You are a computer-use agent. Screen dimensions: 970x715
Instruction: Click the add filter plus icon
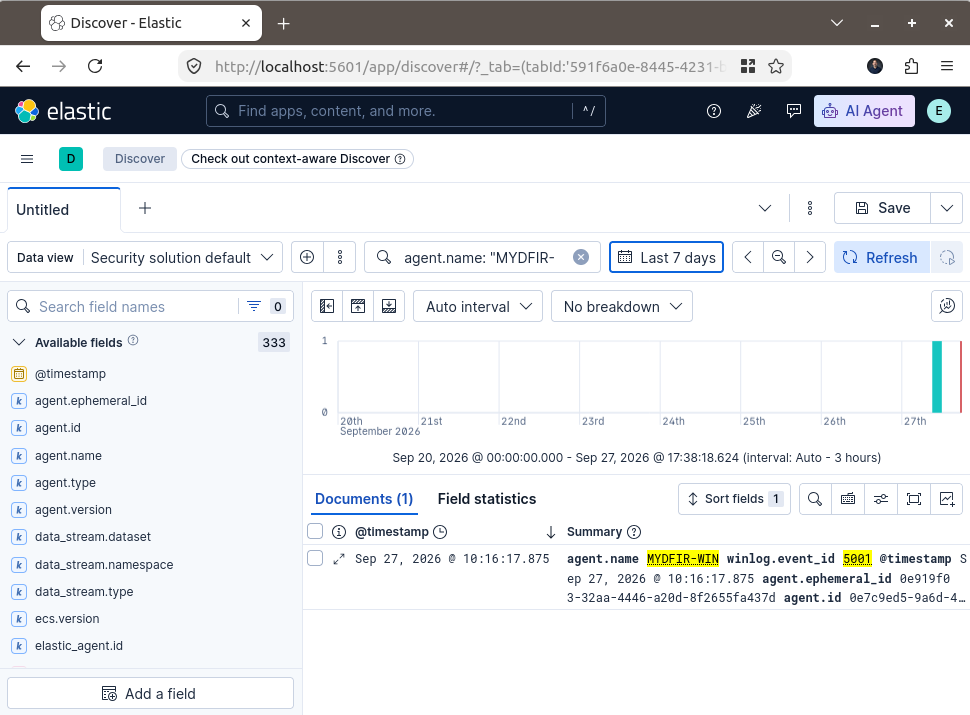(307, 257)
